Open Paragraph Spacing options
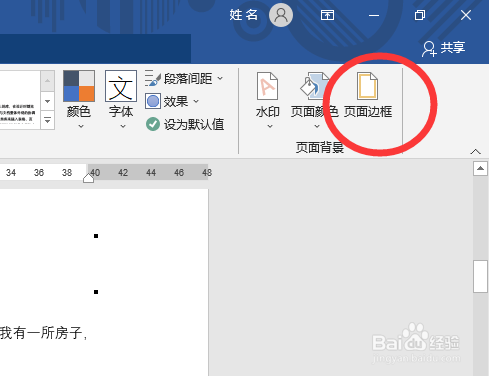 tap(184, 79)
